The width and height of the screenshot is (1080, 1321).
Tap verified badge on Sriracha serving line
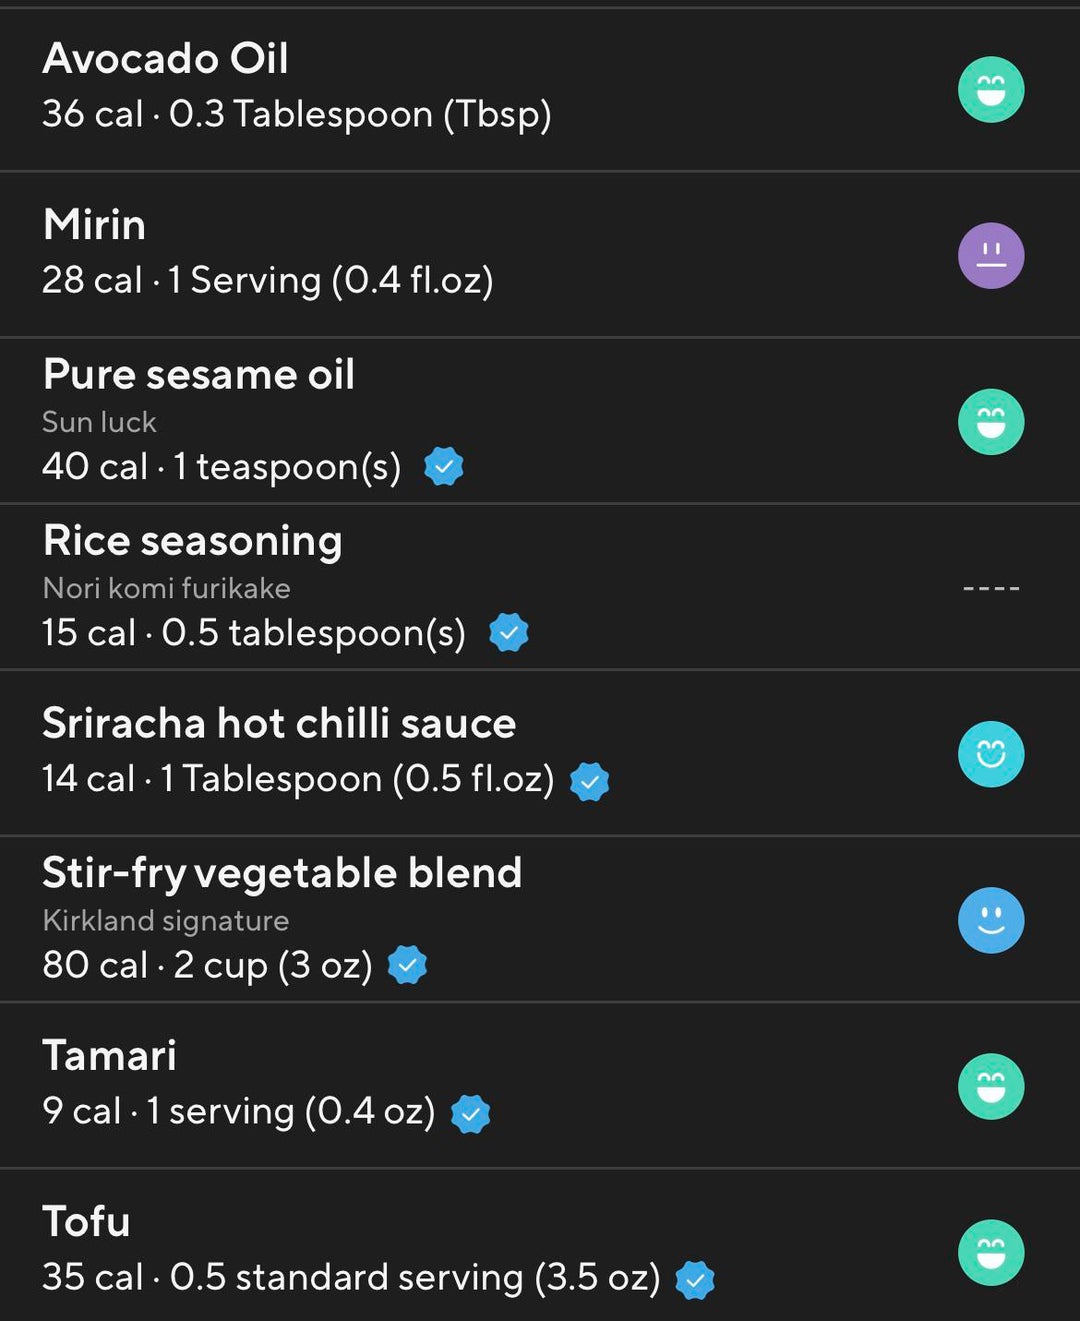pos(589,781)
